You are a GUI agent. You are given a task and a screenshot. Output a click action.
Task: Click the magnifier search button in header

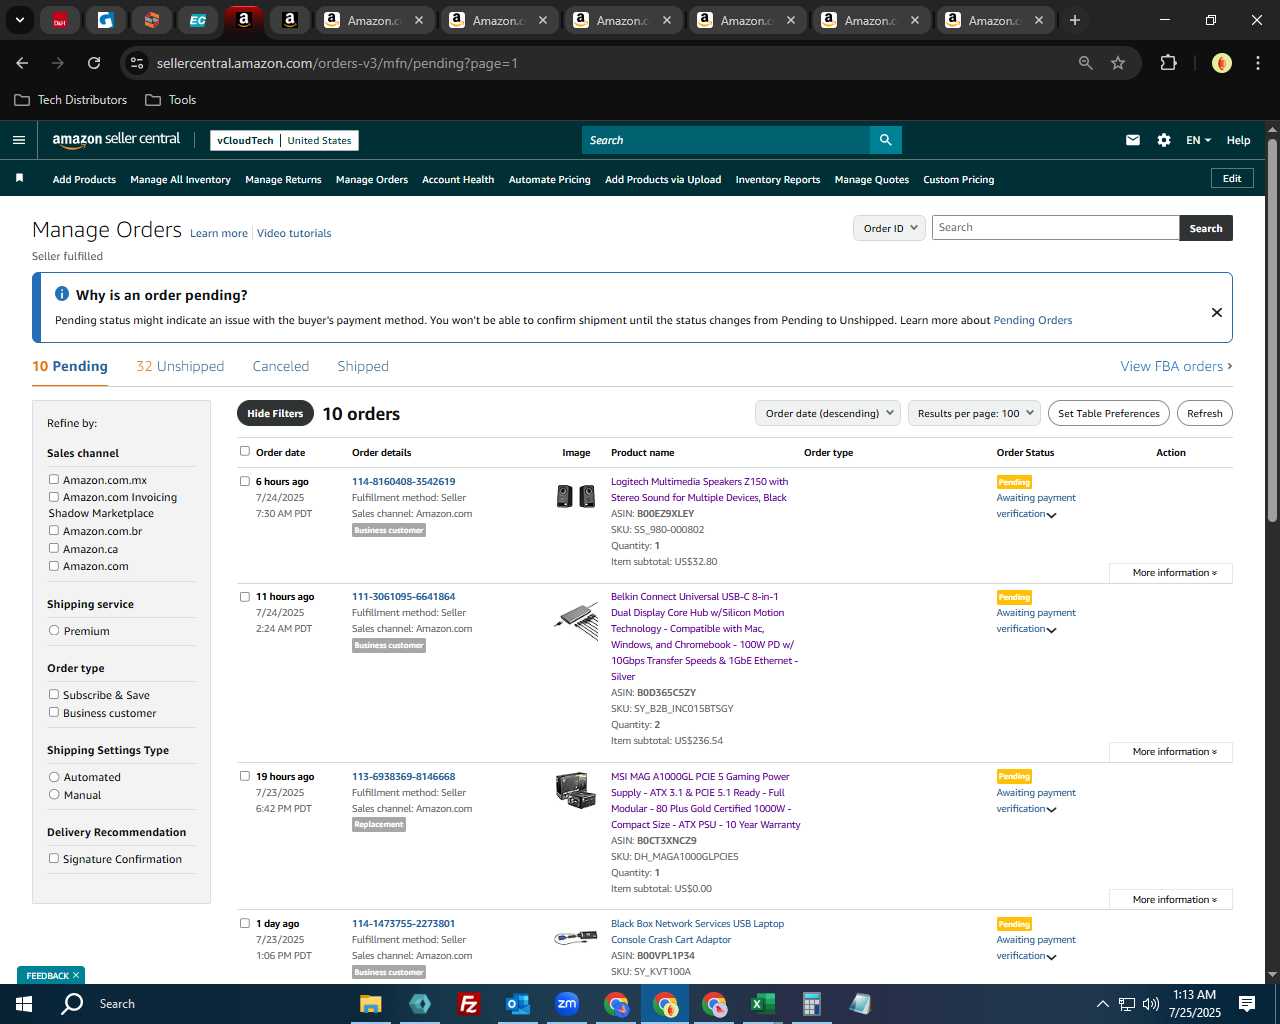pos(885,140)
